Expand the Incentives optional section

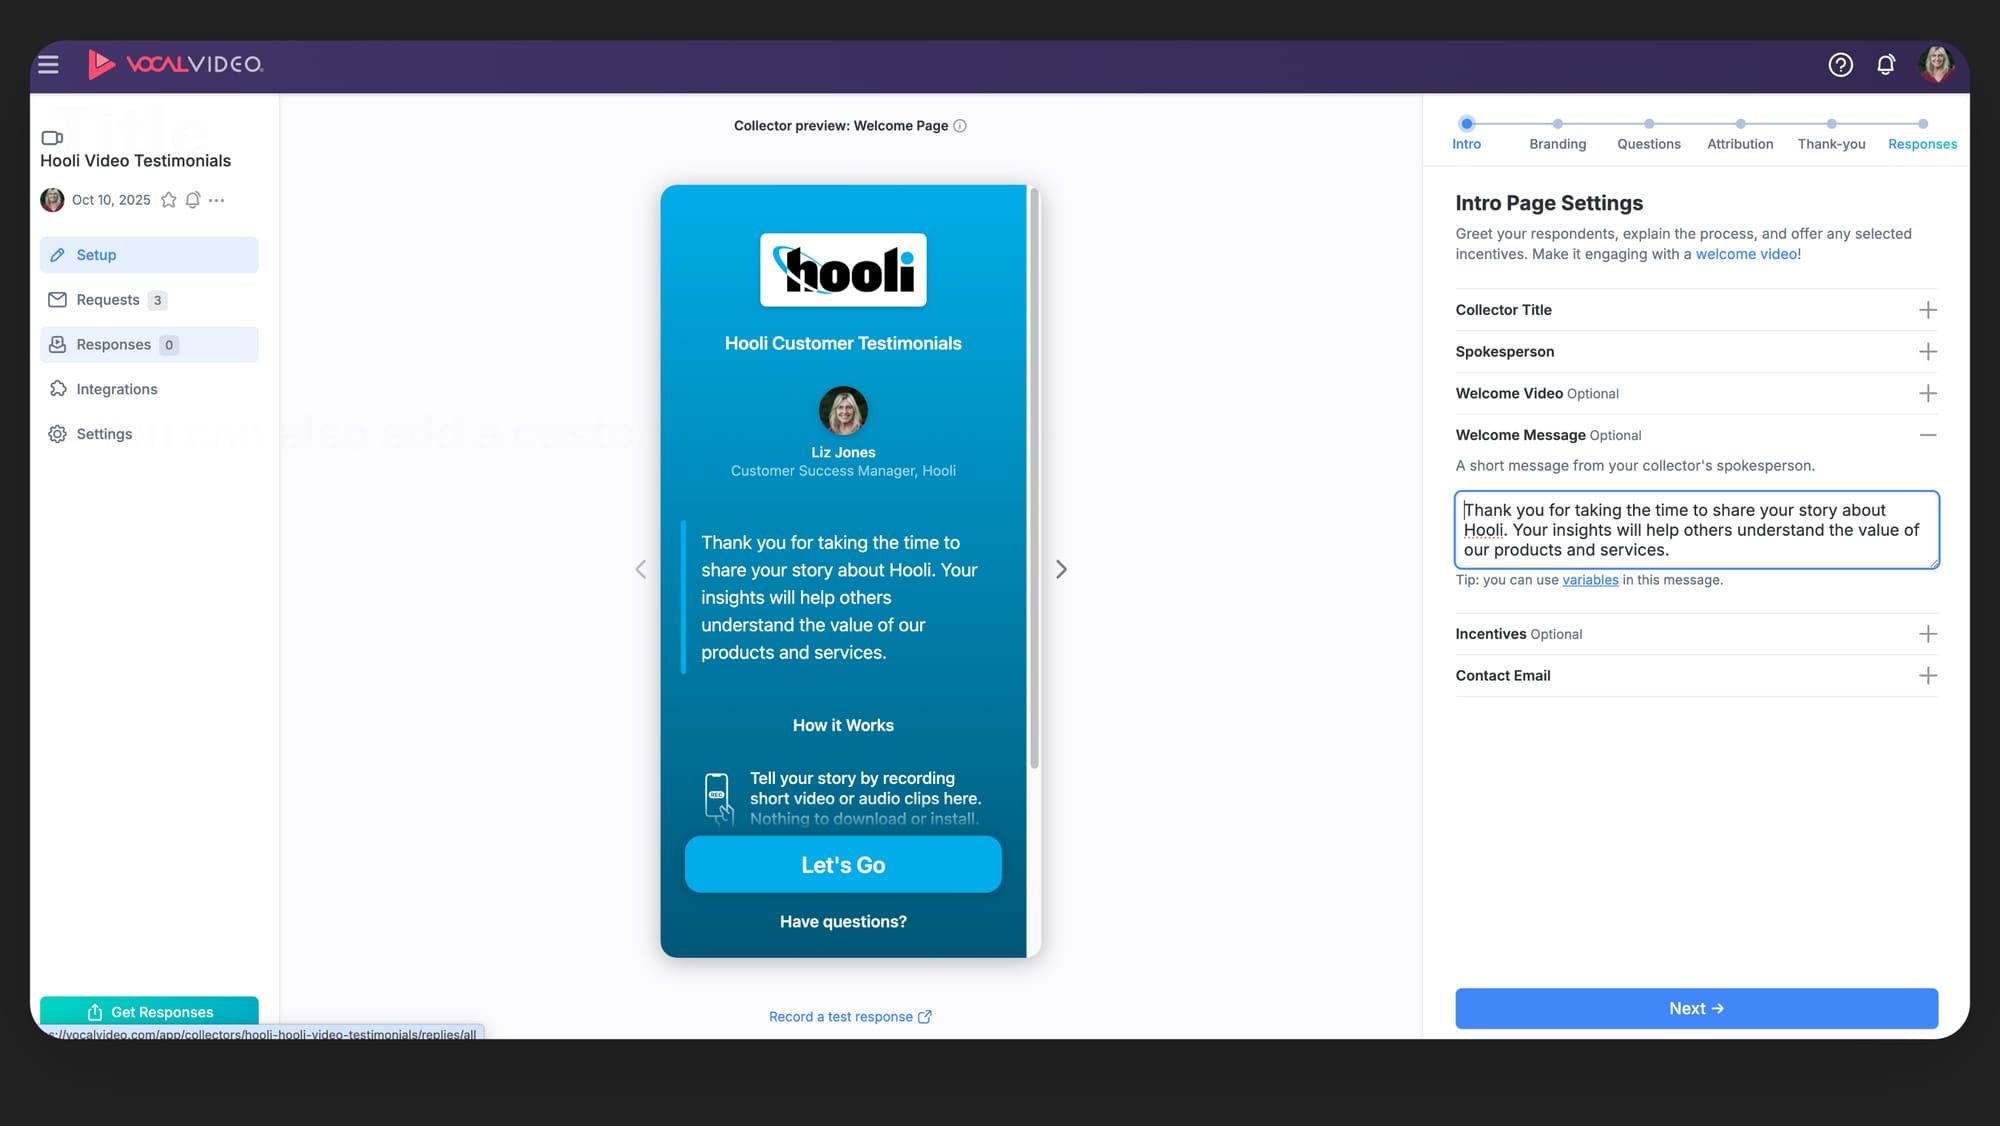[x=1927, y=634]
